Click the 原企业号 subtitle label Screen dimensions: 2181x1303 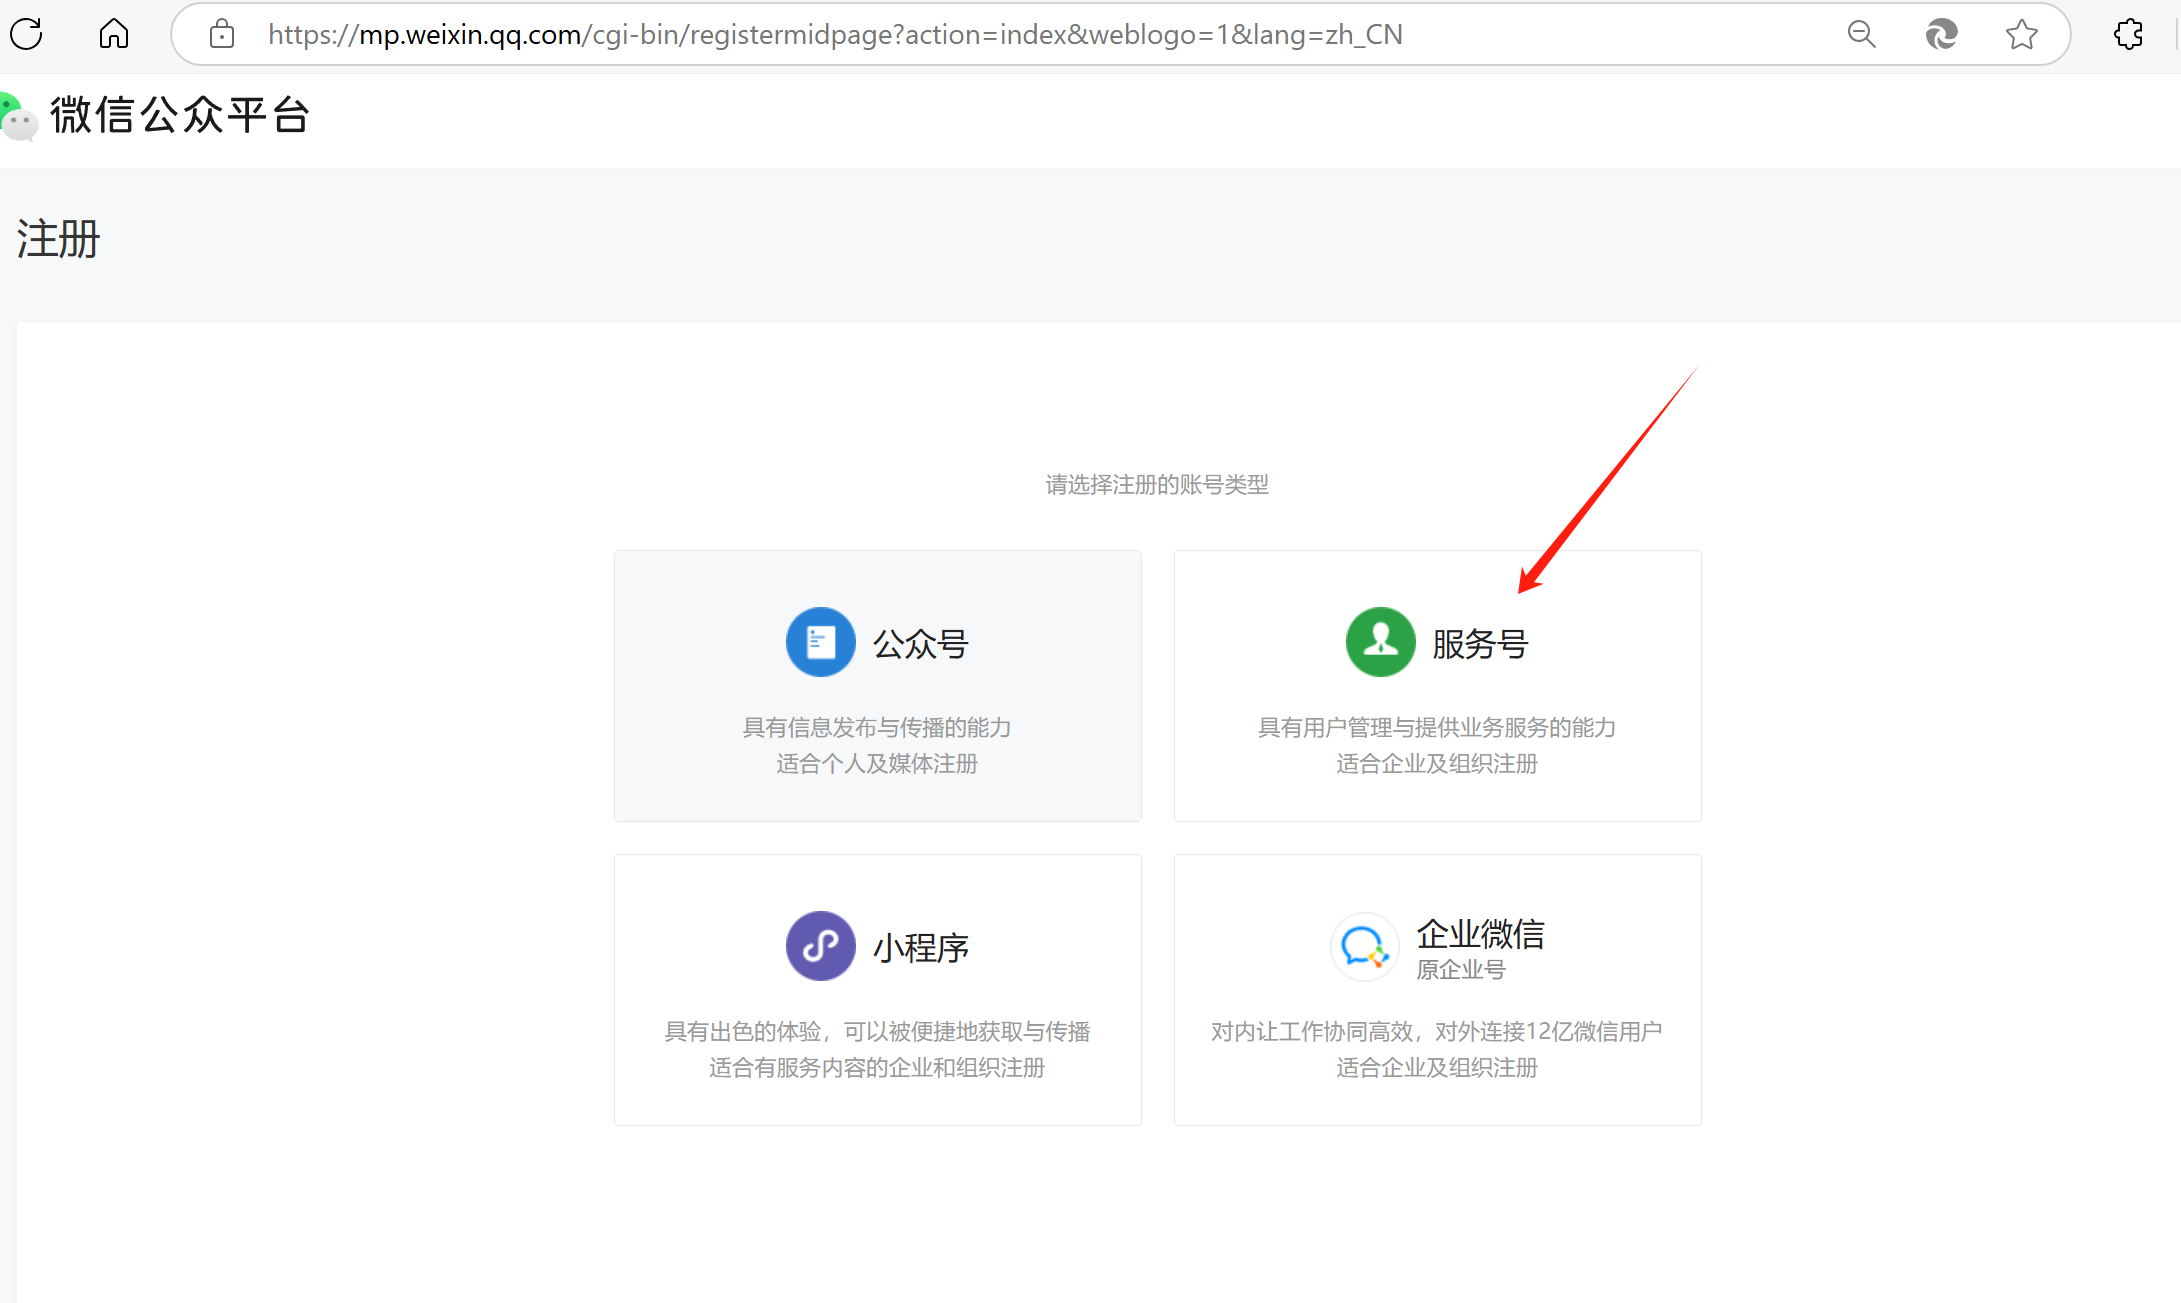click(x=1461, y=970)
